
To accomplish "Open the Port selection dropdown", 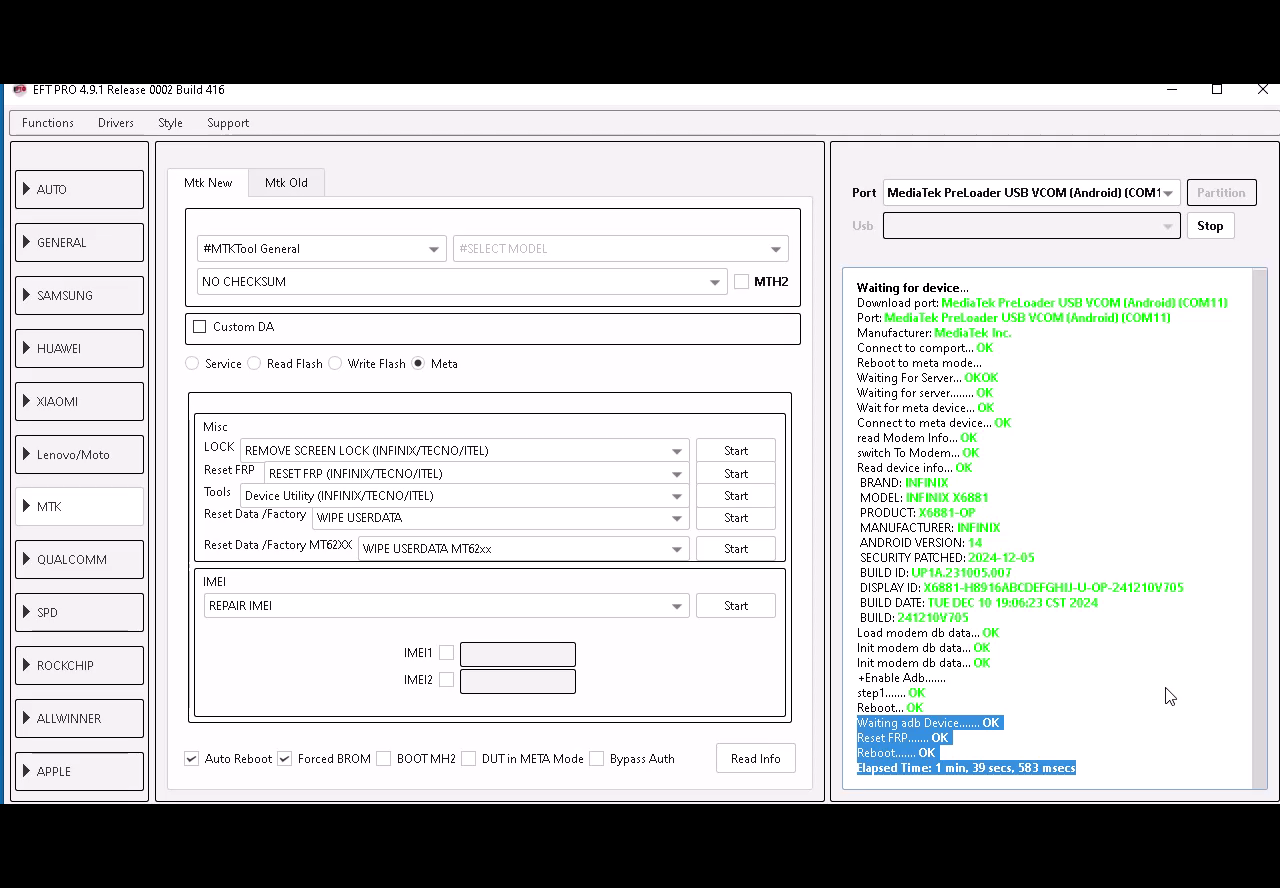I will click(x=1031, y=193).
